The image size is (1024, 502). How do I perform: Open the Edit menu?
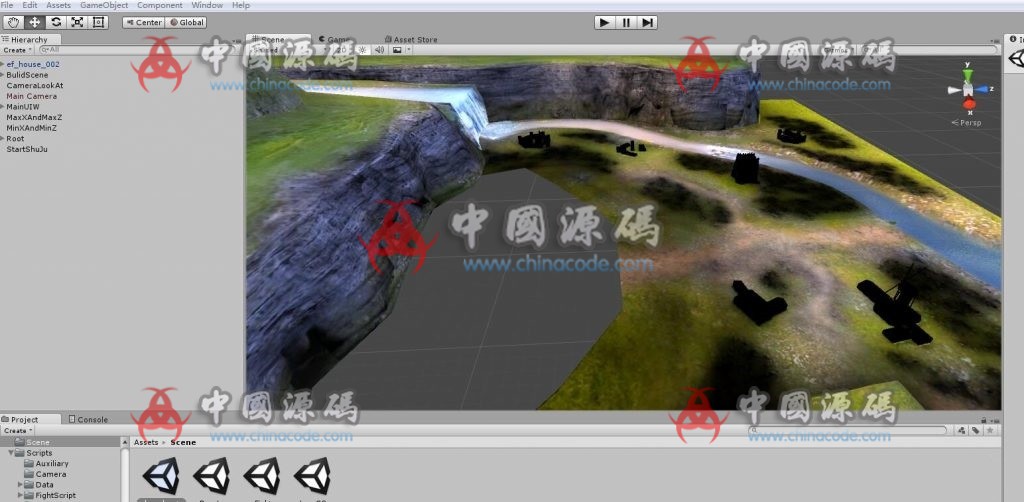pos(29,5)
